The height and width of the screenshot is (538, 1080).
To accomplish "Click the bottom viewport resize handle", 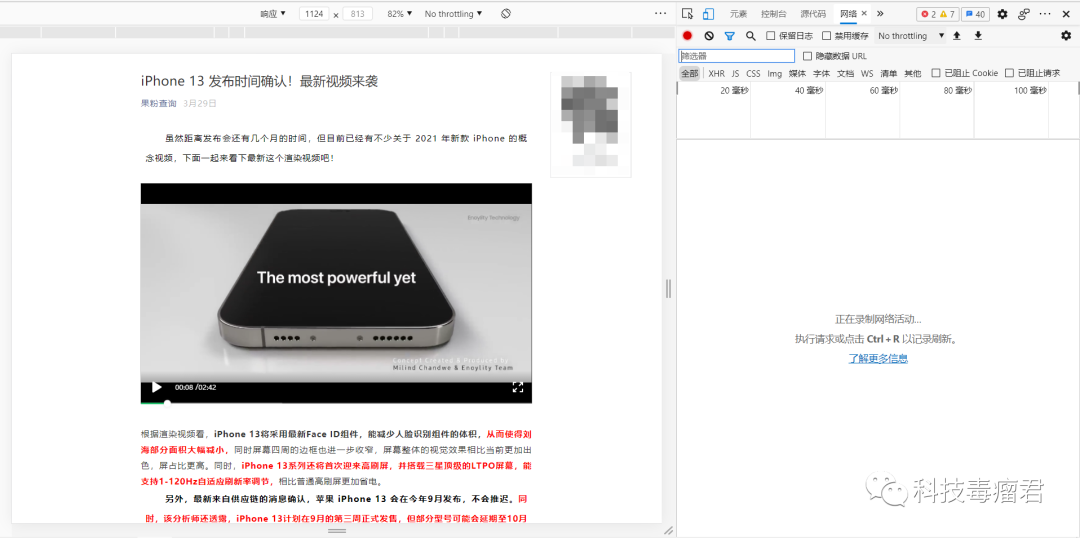I will coord(336,531).
